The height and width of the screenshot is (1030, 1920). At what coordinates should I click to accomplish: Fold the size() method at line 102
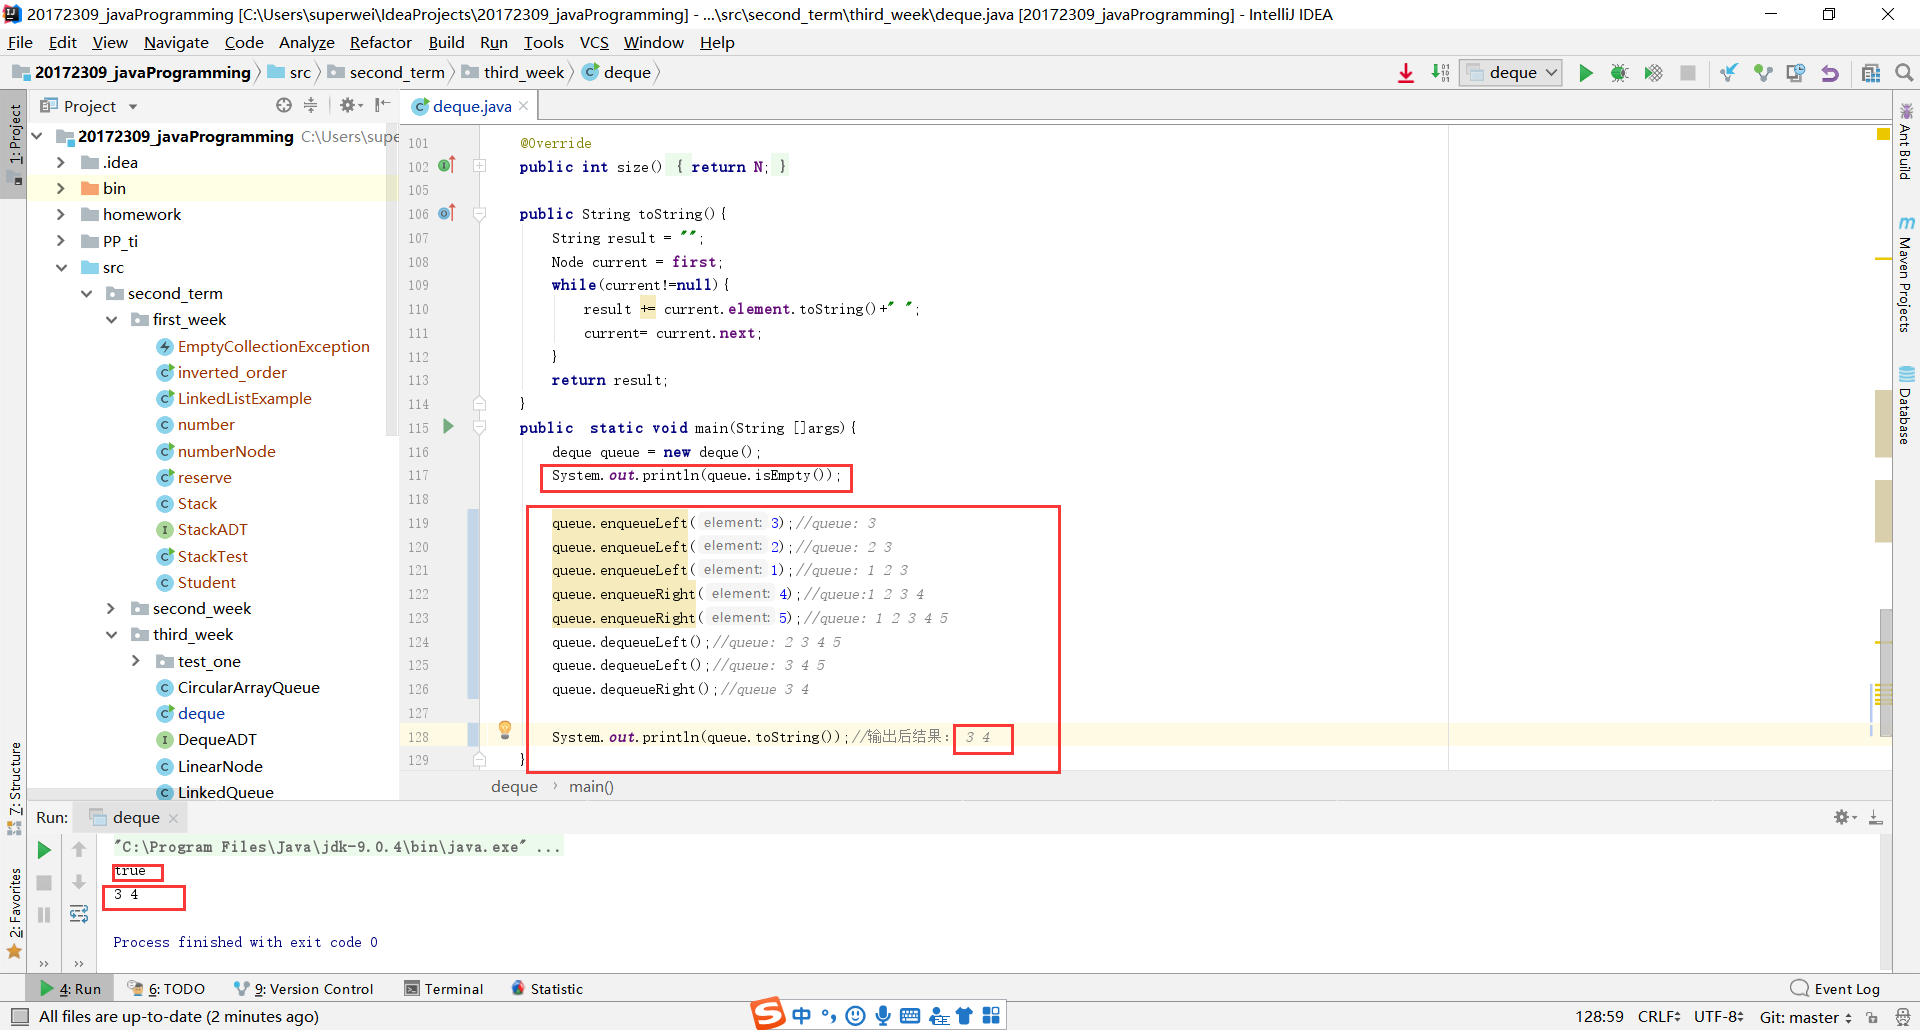[480, 166]
